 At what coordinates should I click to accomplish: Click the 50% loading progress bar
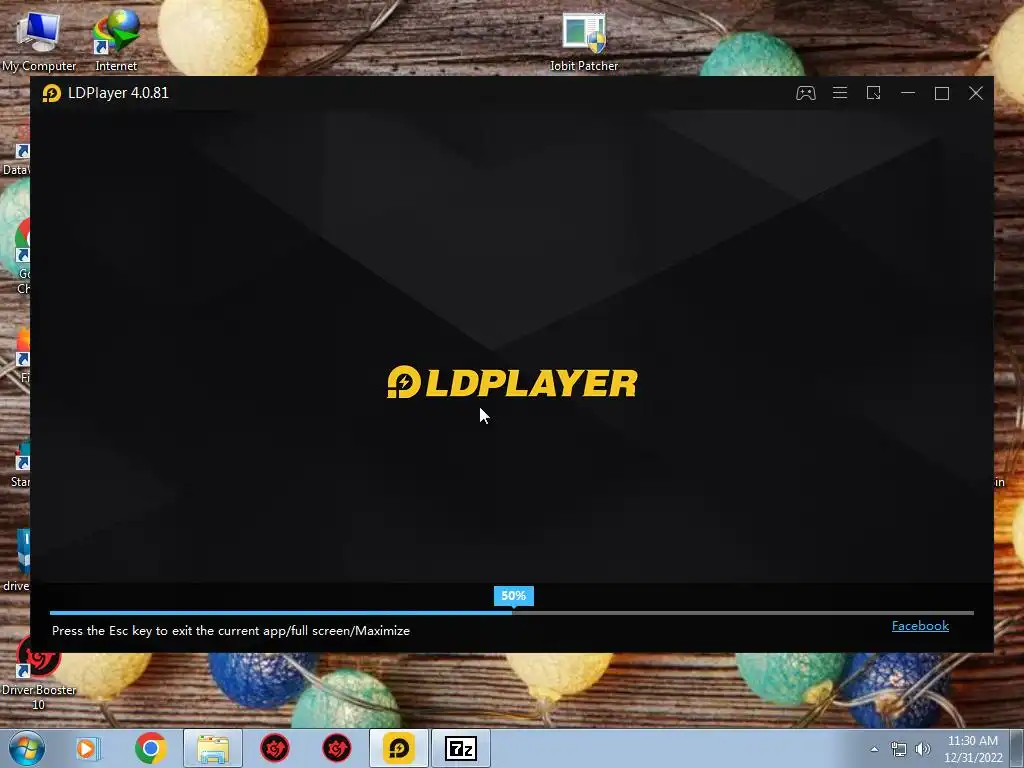tap(511, 613)
